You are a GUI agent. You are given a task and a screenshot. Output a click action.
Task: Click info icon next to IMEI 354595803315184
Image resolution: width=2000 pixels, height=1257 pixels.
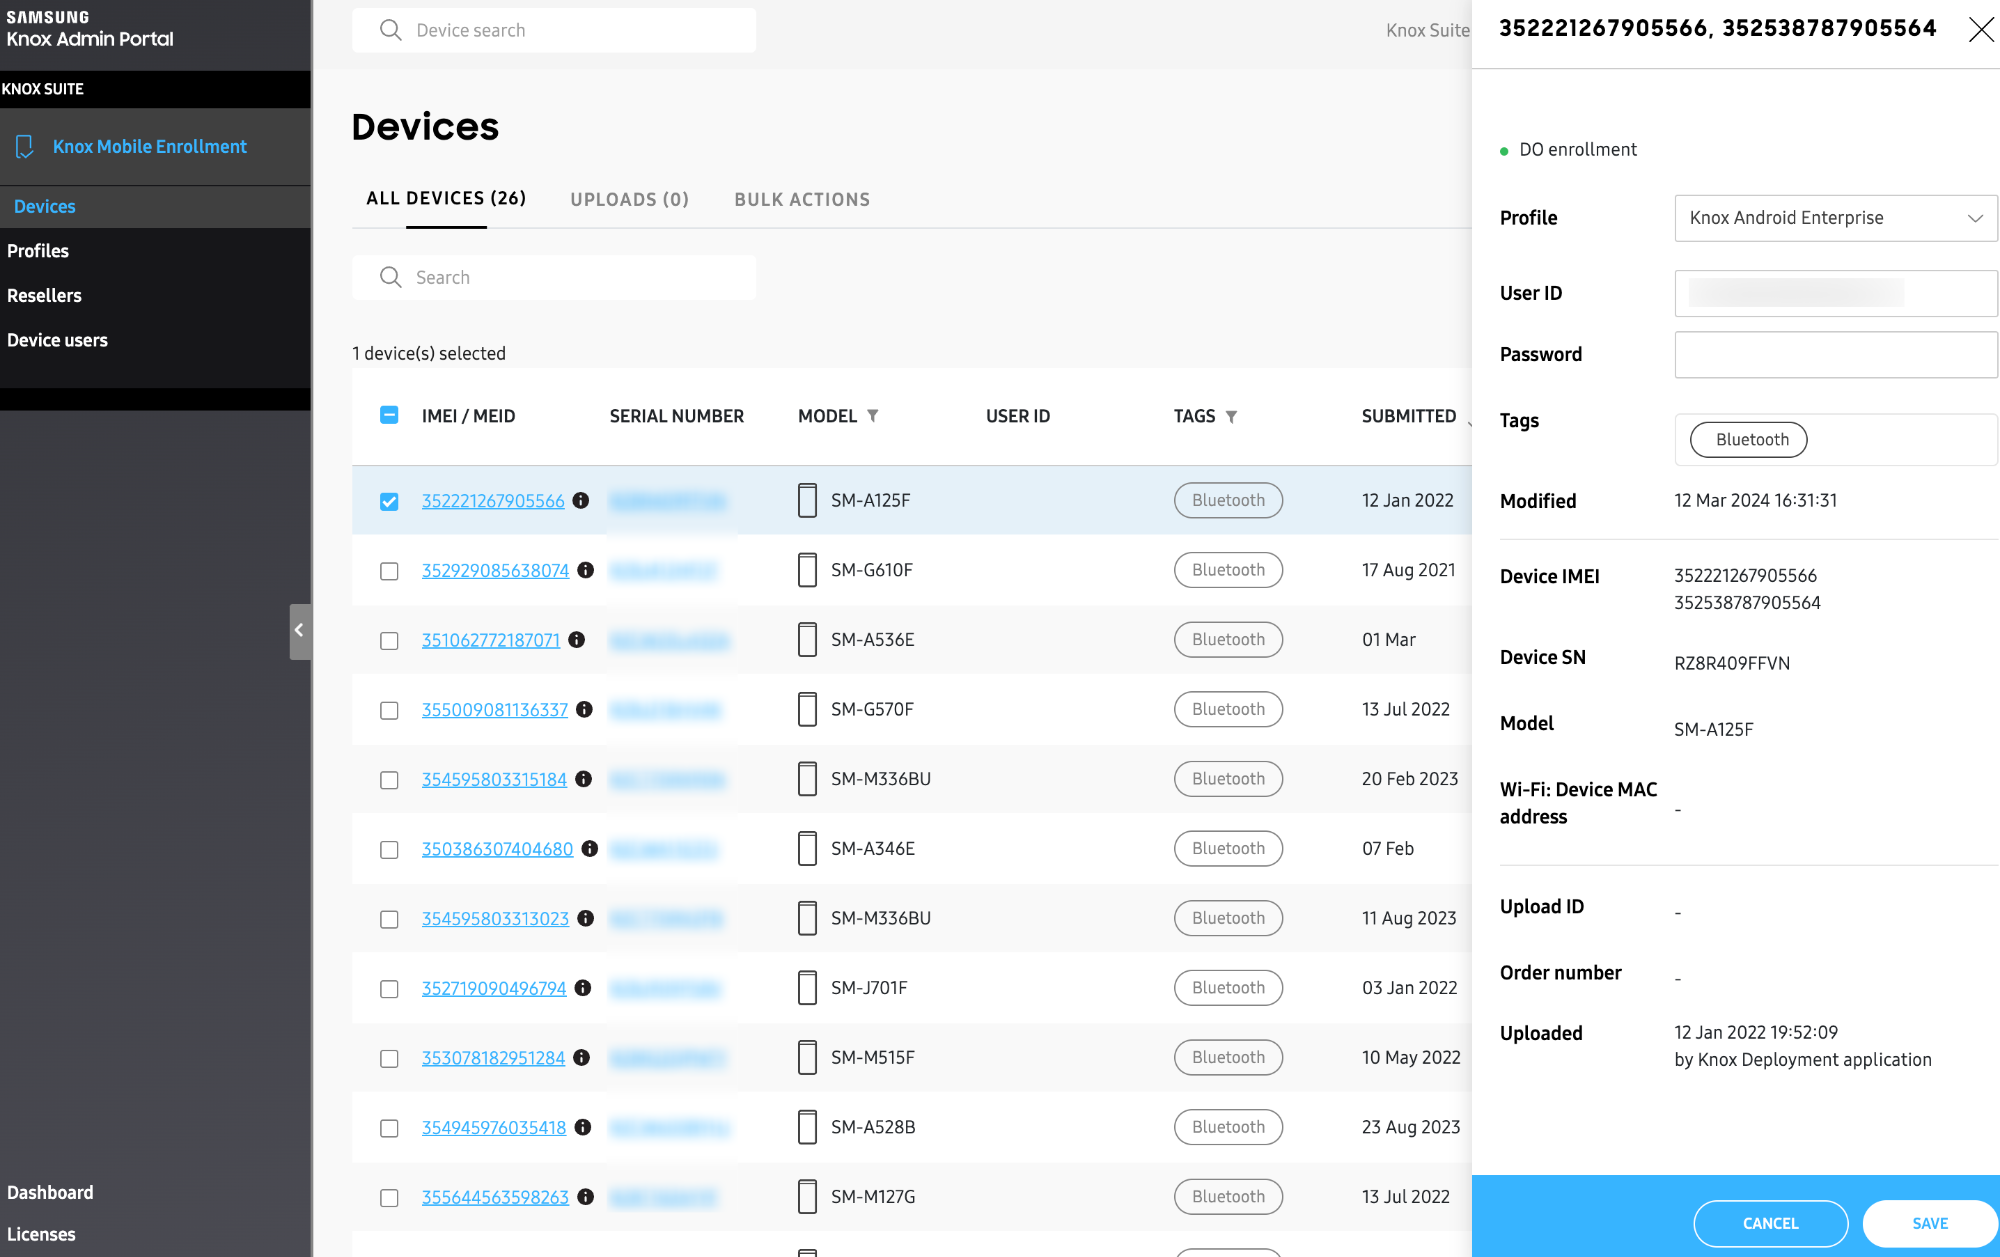pos(584,779)
